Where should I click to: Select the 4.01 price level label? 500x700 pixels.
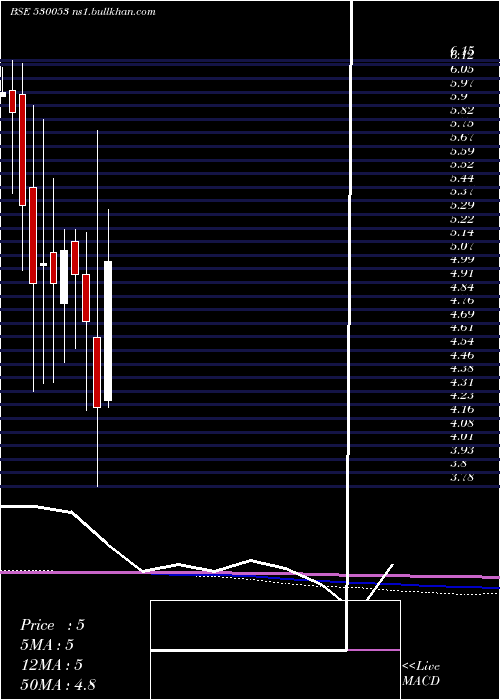tap(462, 437)
